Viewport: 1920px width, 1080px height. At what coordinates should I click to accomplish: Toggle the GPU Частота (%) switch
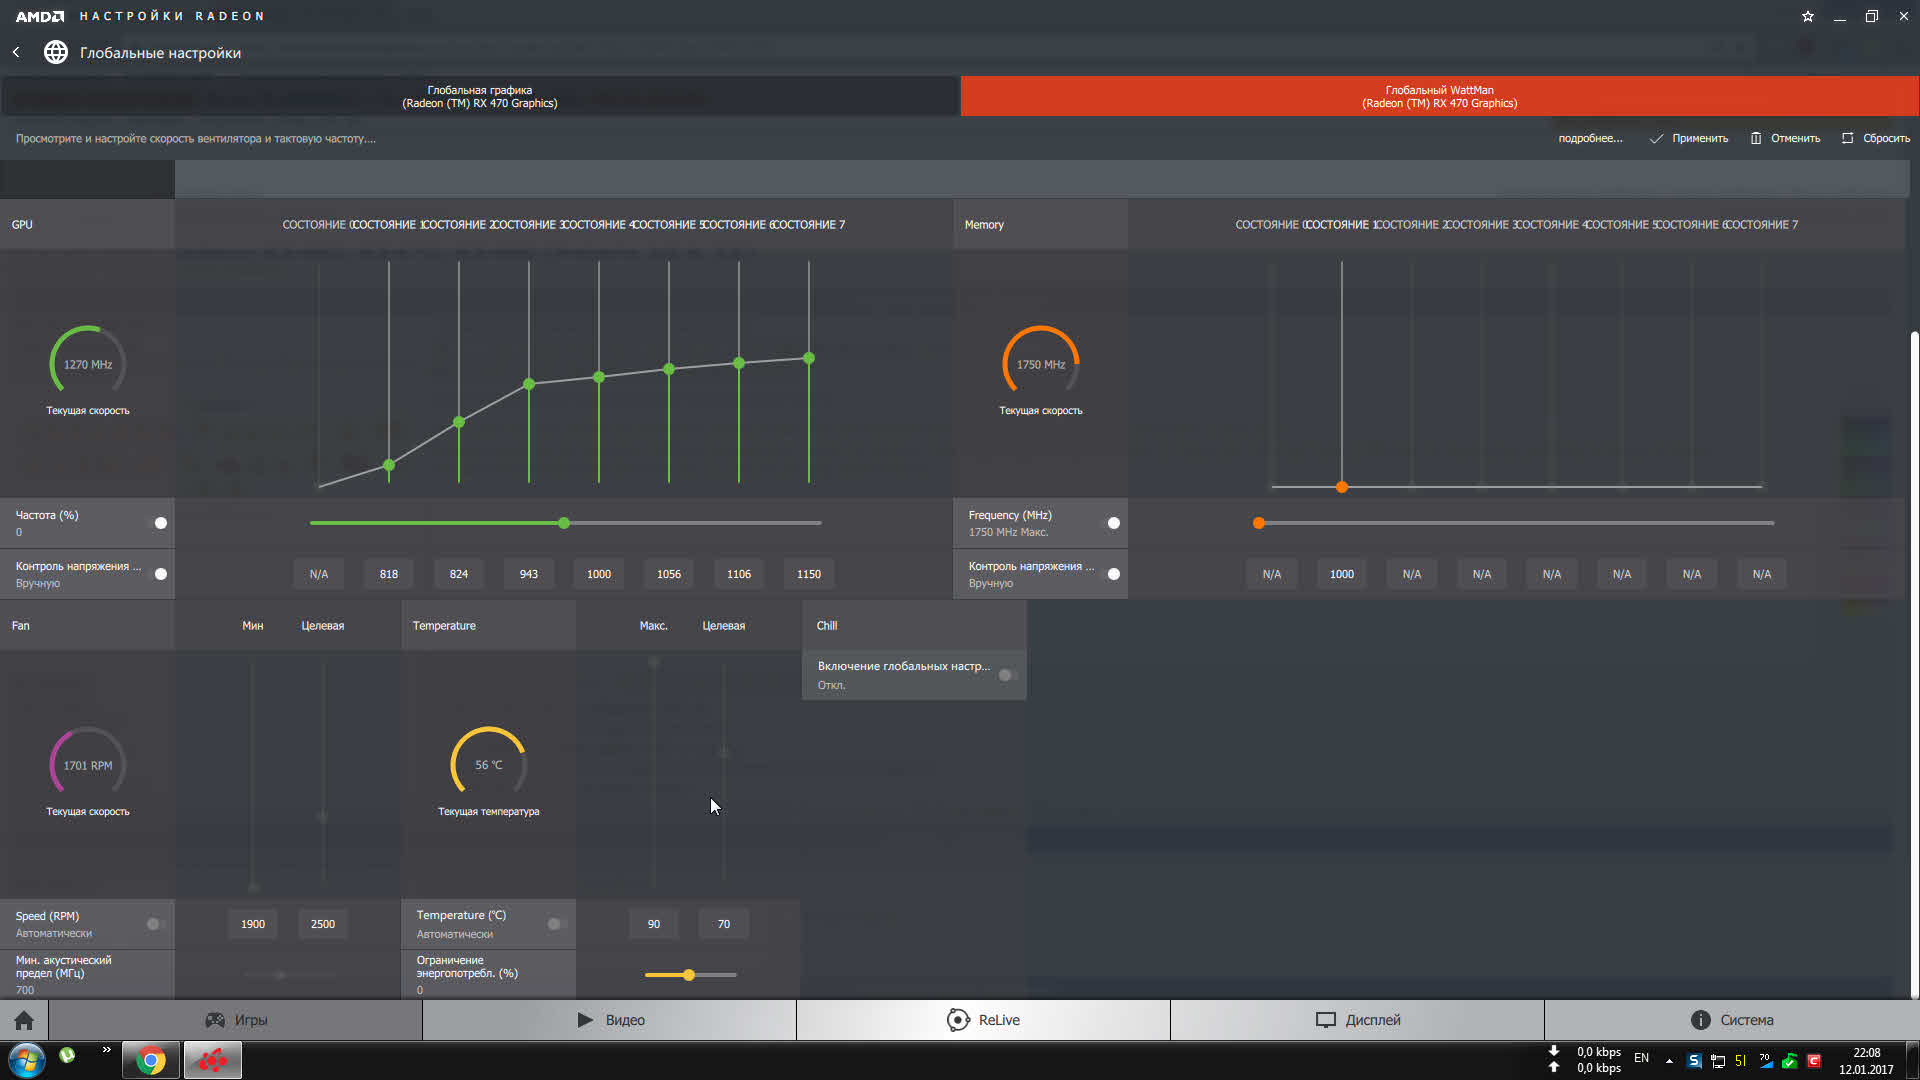pyautogui.click(x=157, y=523)
